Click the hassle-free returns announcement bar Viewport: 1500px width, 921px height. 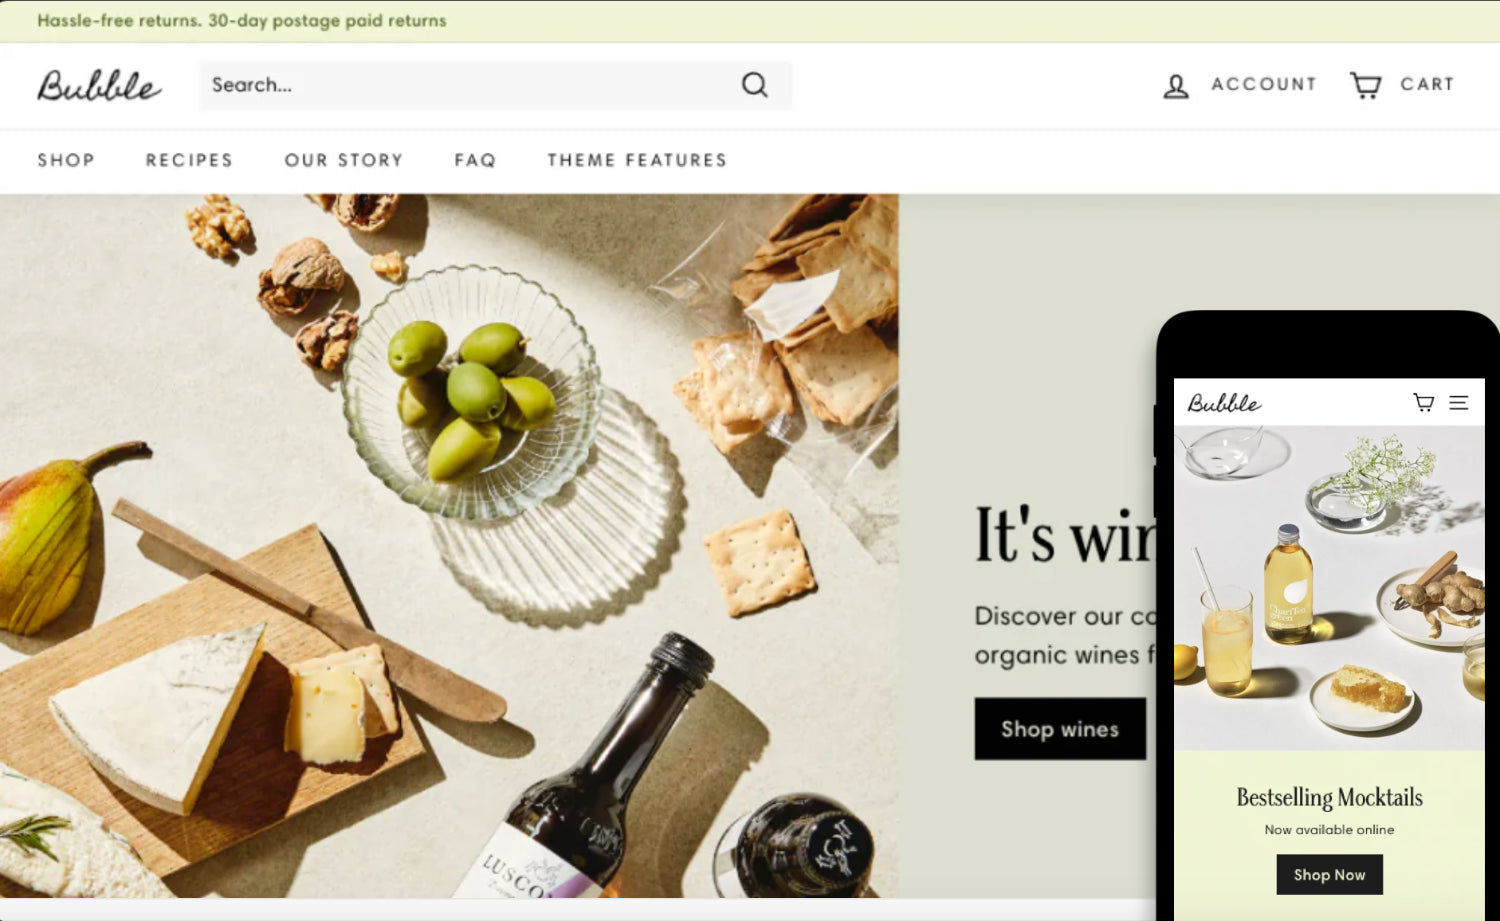pos(750,21)
